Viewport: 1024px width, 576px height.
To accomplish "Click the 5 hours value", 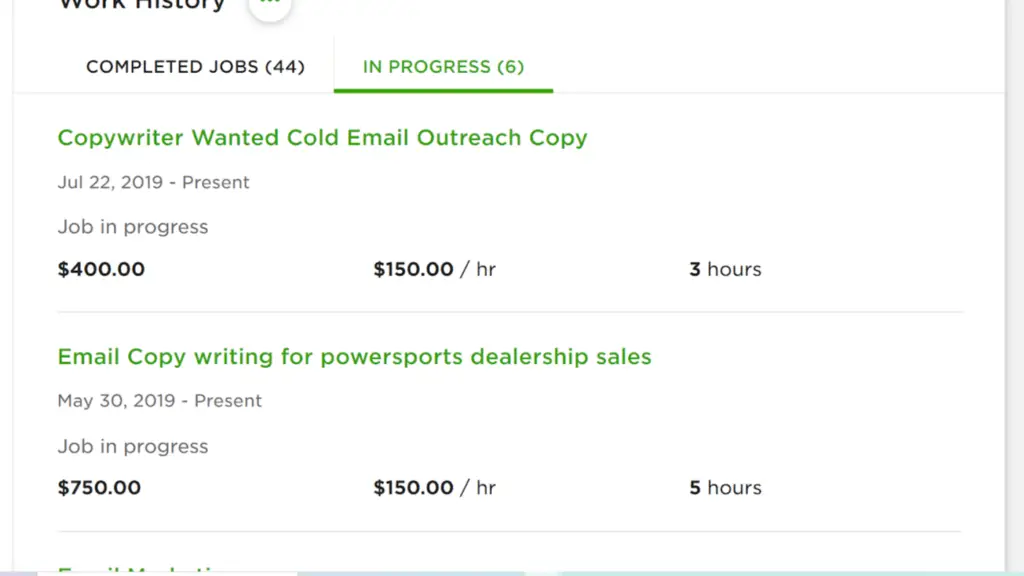I will 725,488.
